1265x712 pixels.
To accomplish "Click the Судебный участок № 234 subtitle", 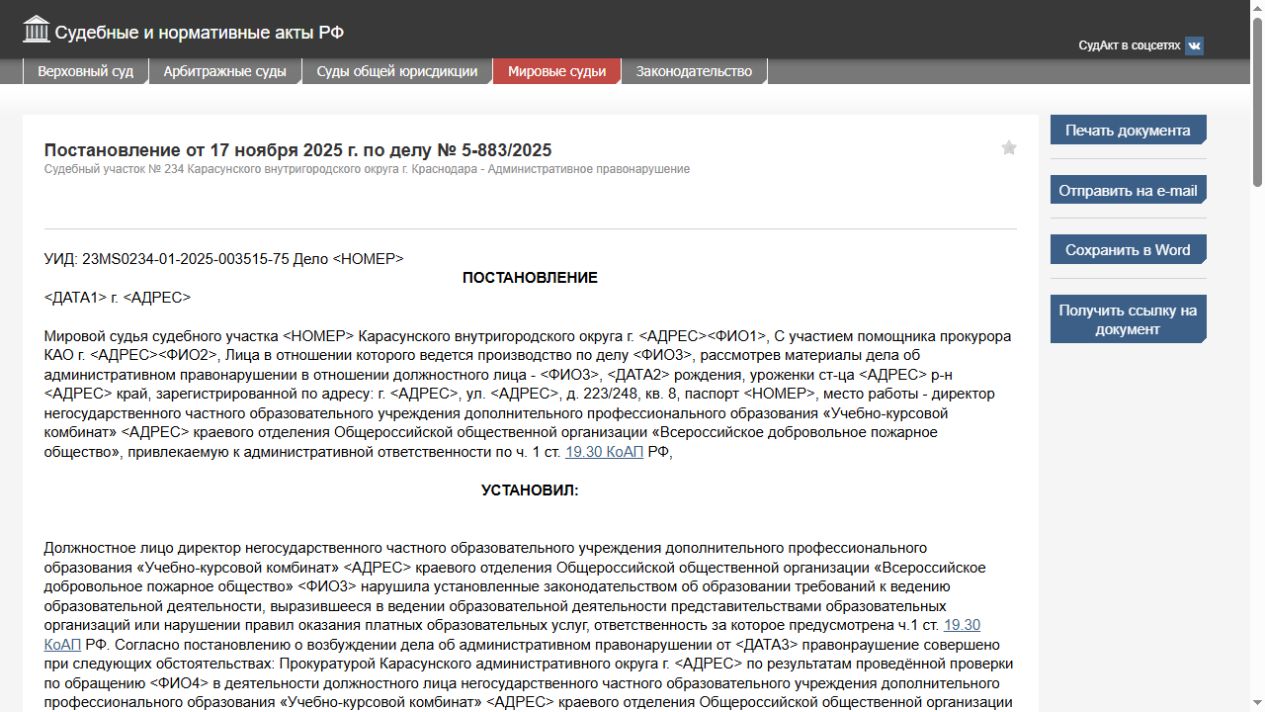I will coord(367,169).
